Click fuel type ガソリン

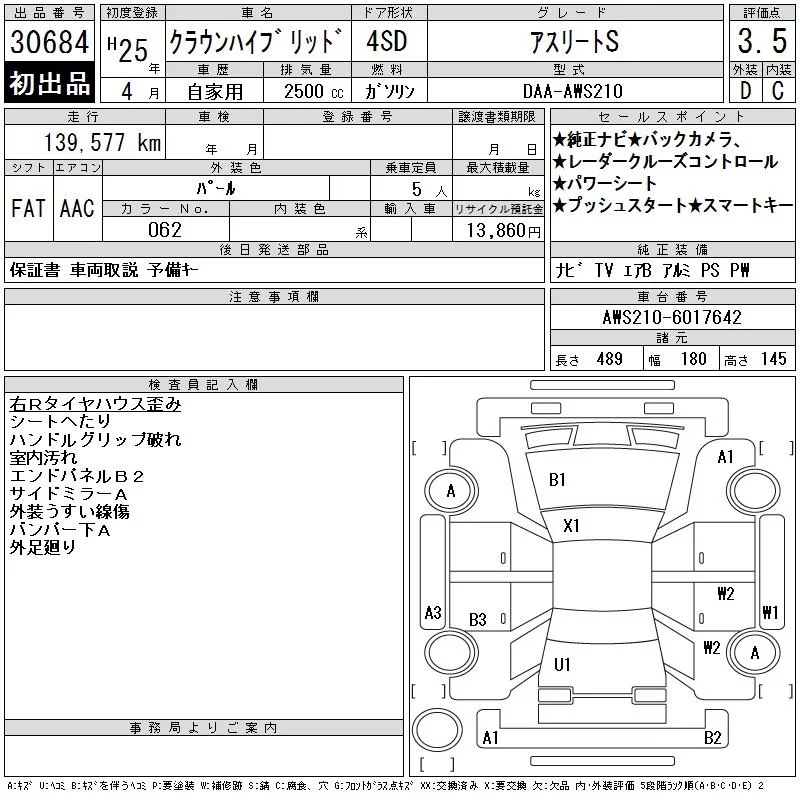pyautogui.click(x=390, y=91)
